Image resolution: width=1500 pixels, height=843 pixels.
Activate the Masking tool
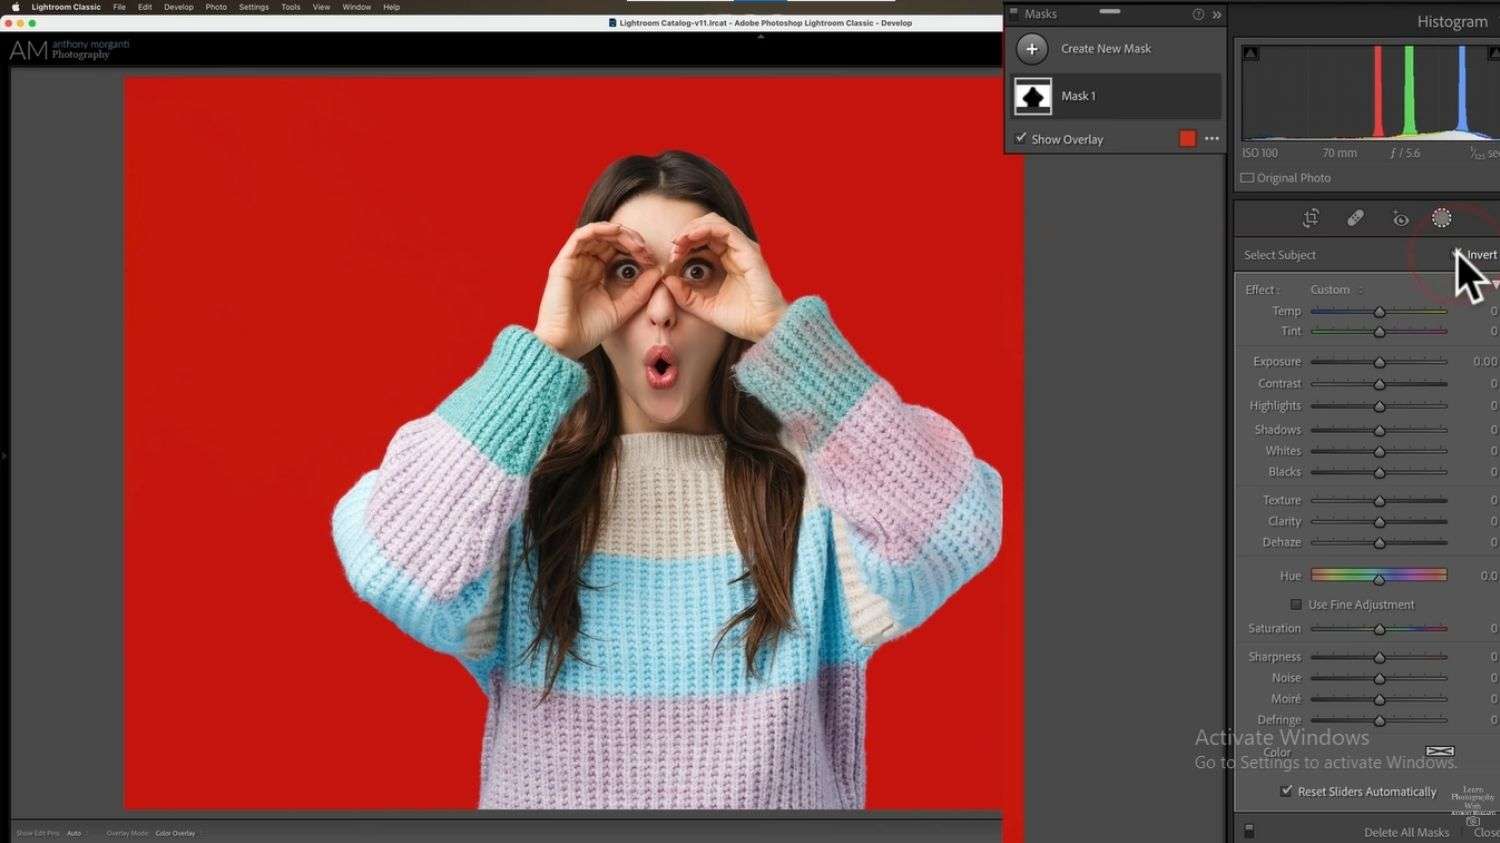coord(1441,218)
